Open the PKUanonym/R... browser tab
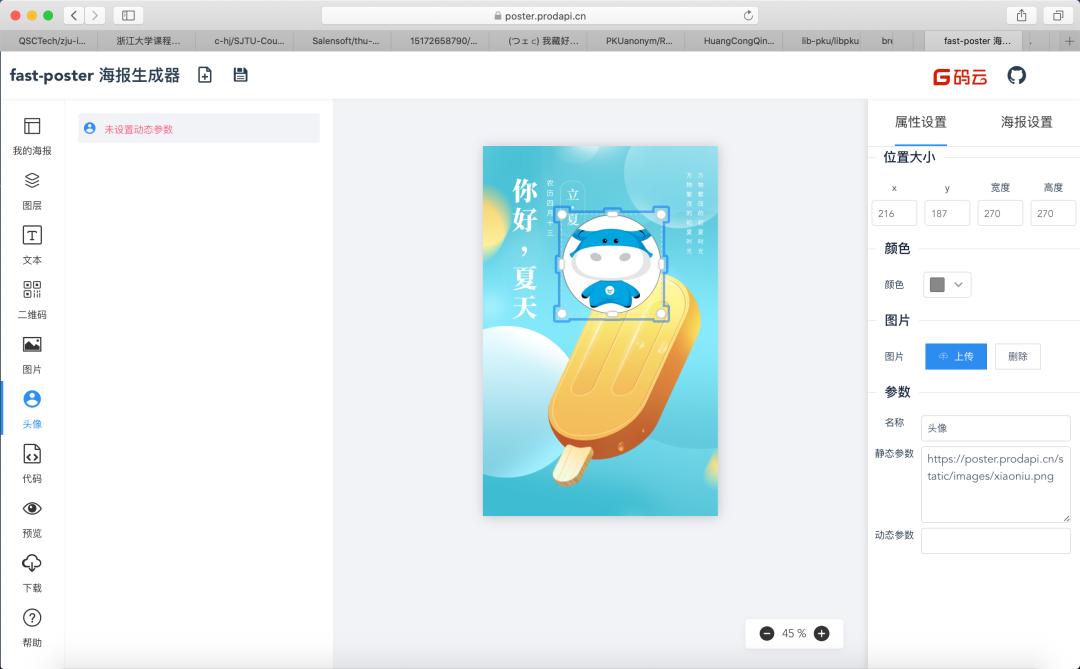This screenshot has height=669, width=1080. 638,41
